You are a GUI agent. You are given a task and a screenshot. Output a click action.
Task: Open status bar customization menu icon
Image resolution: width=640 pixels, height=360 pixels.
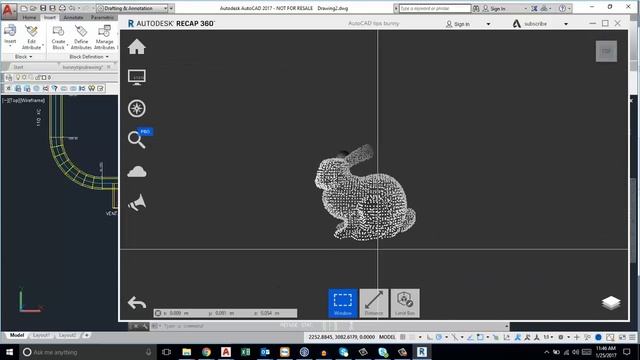tap(632, 337)
